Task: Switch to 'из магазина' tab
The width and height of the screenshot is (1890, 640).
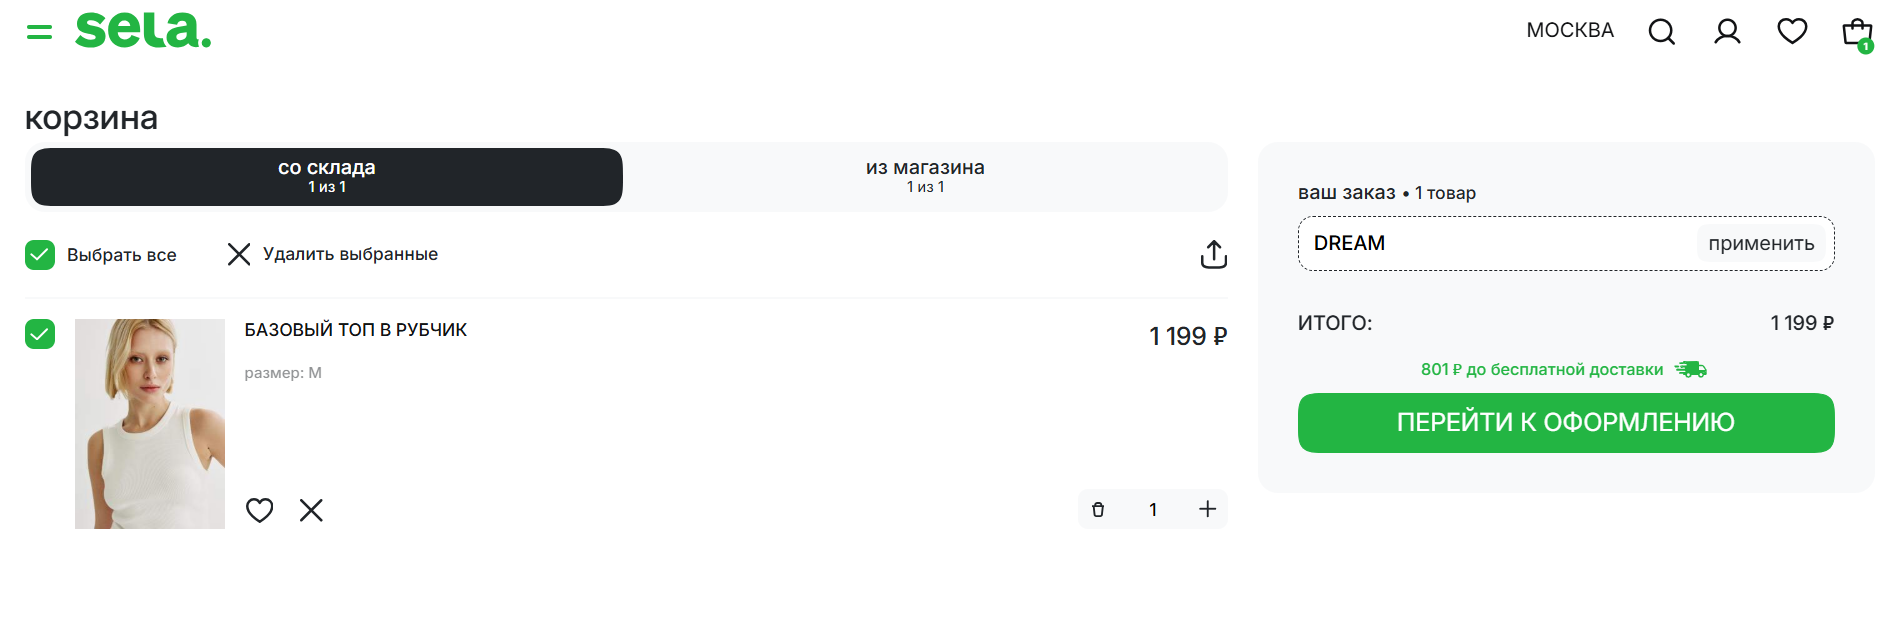Action: pos(925,177)
